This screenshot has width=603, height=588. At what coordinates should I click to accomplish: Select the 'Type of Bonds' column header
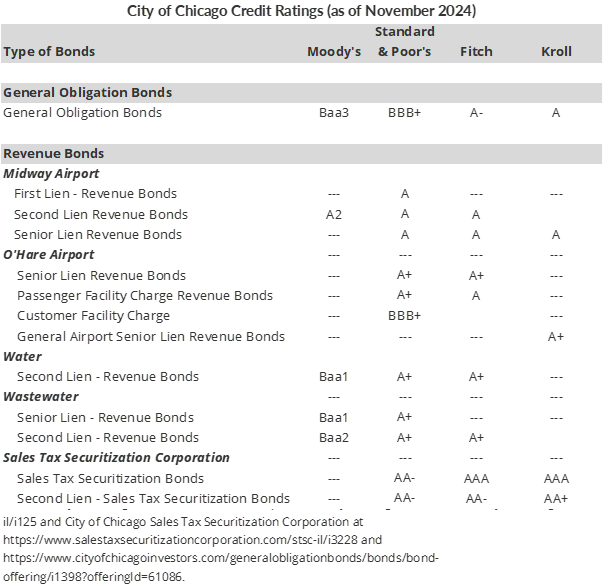pos(49,52)
